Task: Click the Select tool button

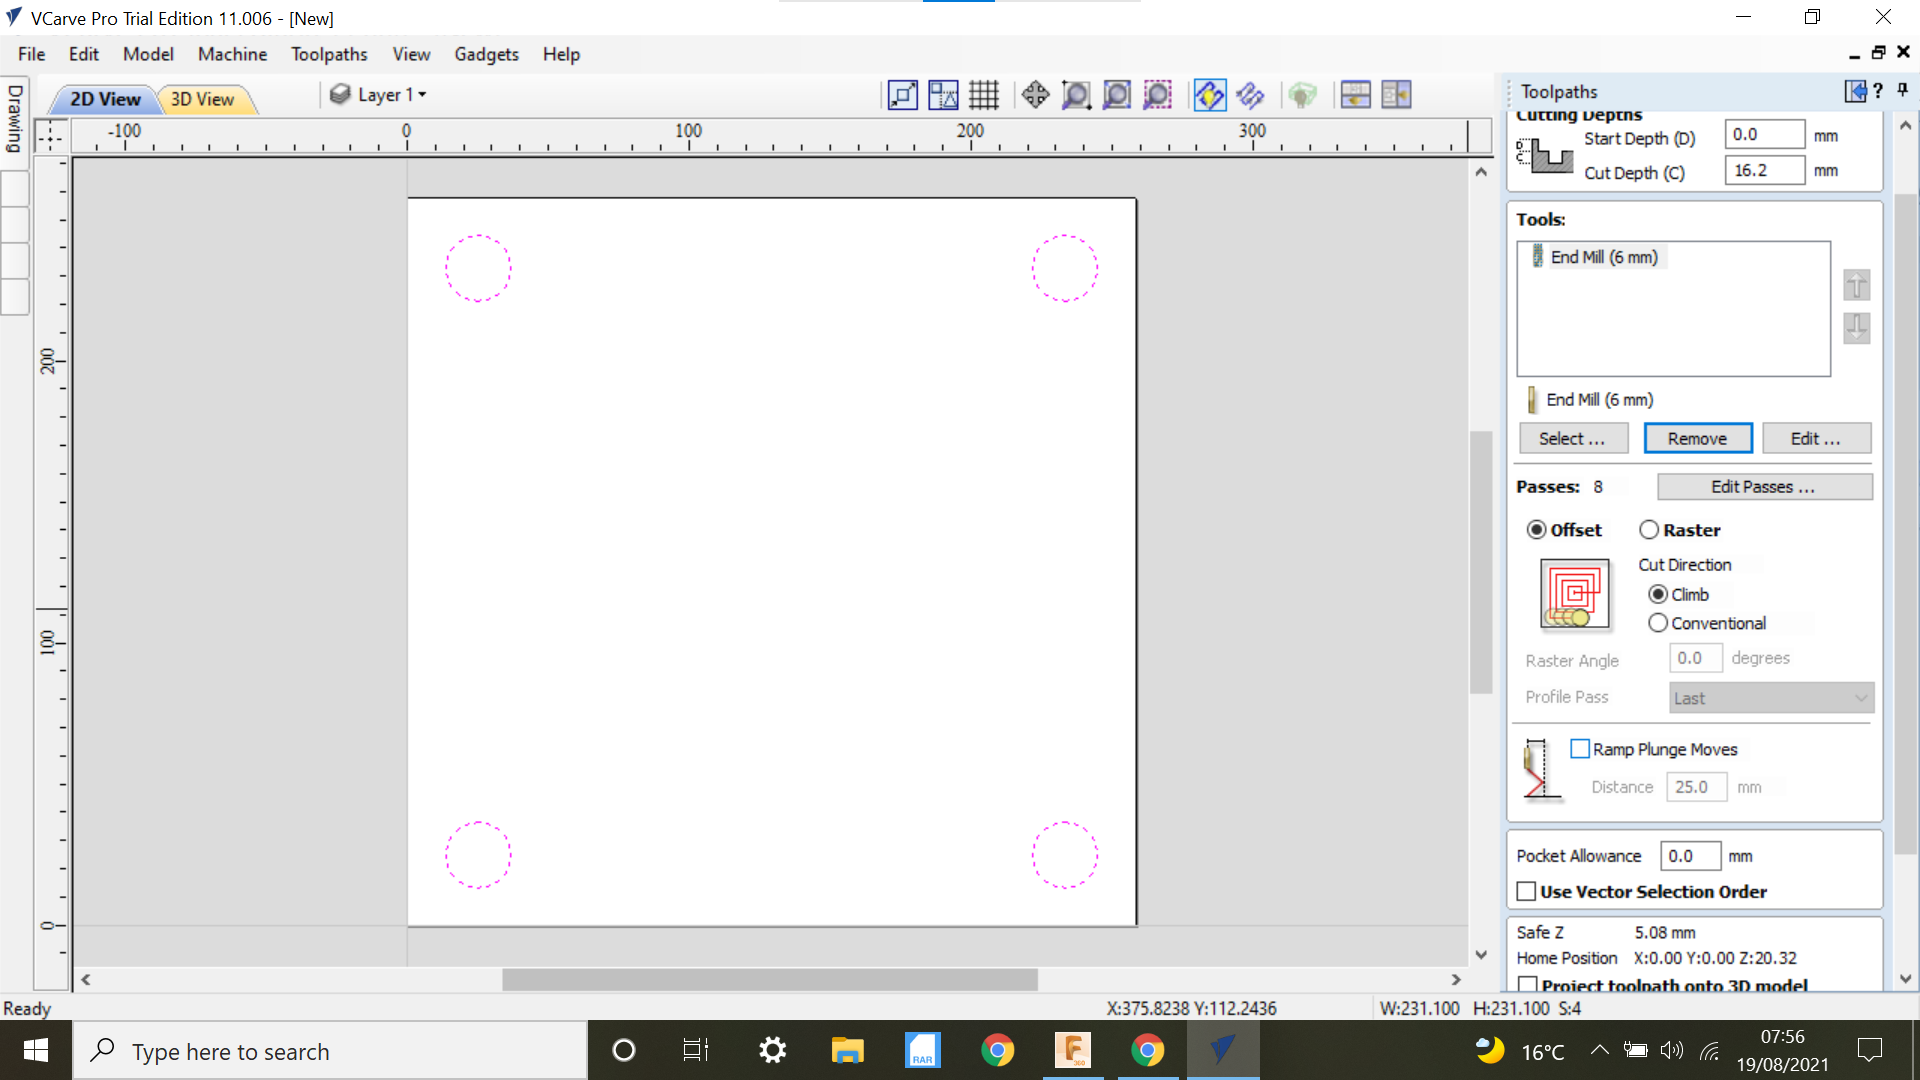Action: pyautogui.click(x=1573, y=438)
